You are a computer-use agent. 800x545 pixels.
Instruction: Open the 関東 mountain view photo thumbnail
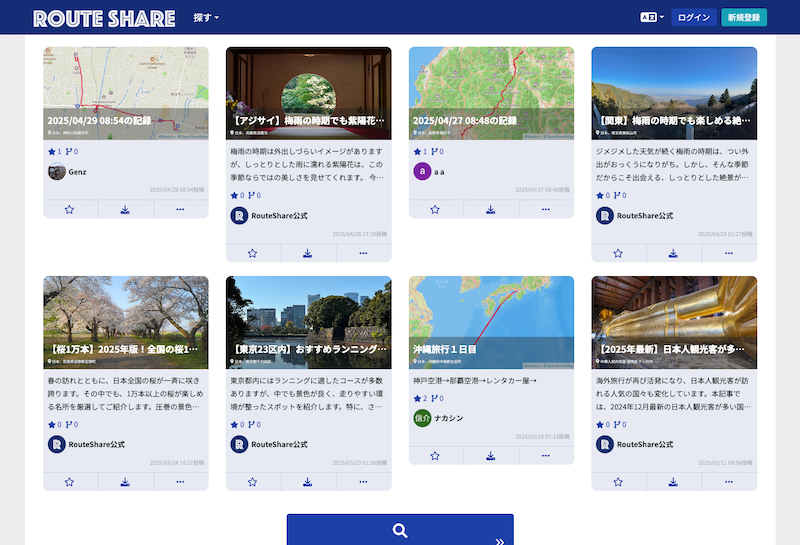click(674, 93)
